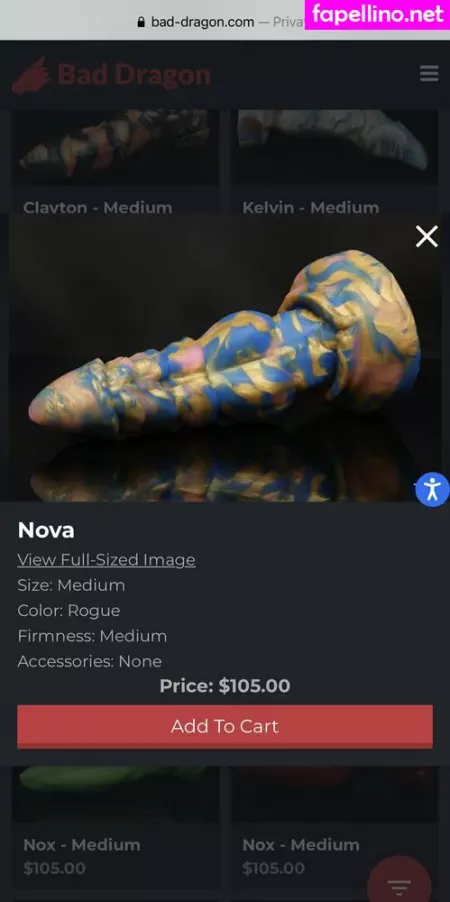Open the accessibility options widget
This screenshot has height=902, width=450.
(x=432, y=490)
